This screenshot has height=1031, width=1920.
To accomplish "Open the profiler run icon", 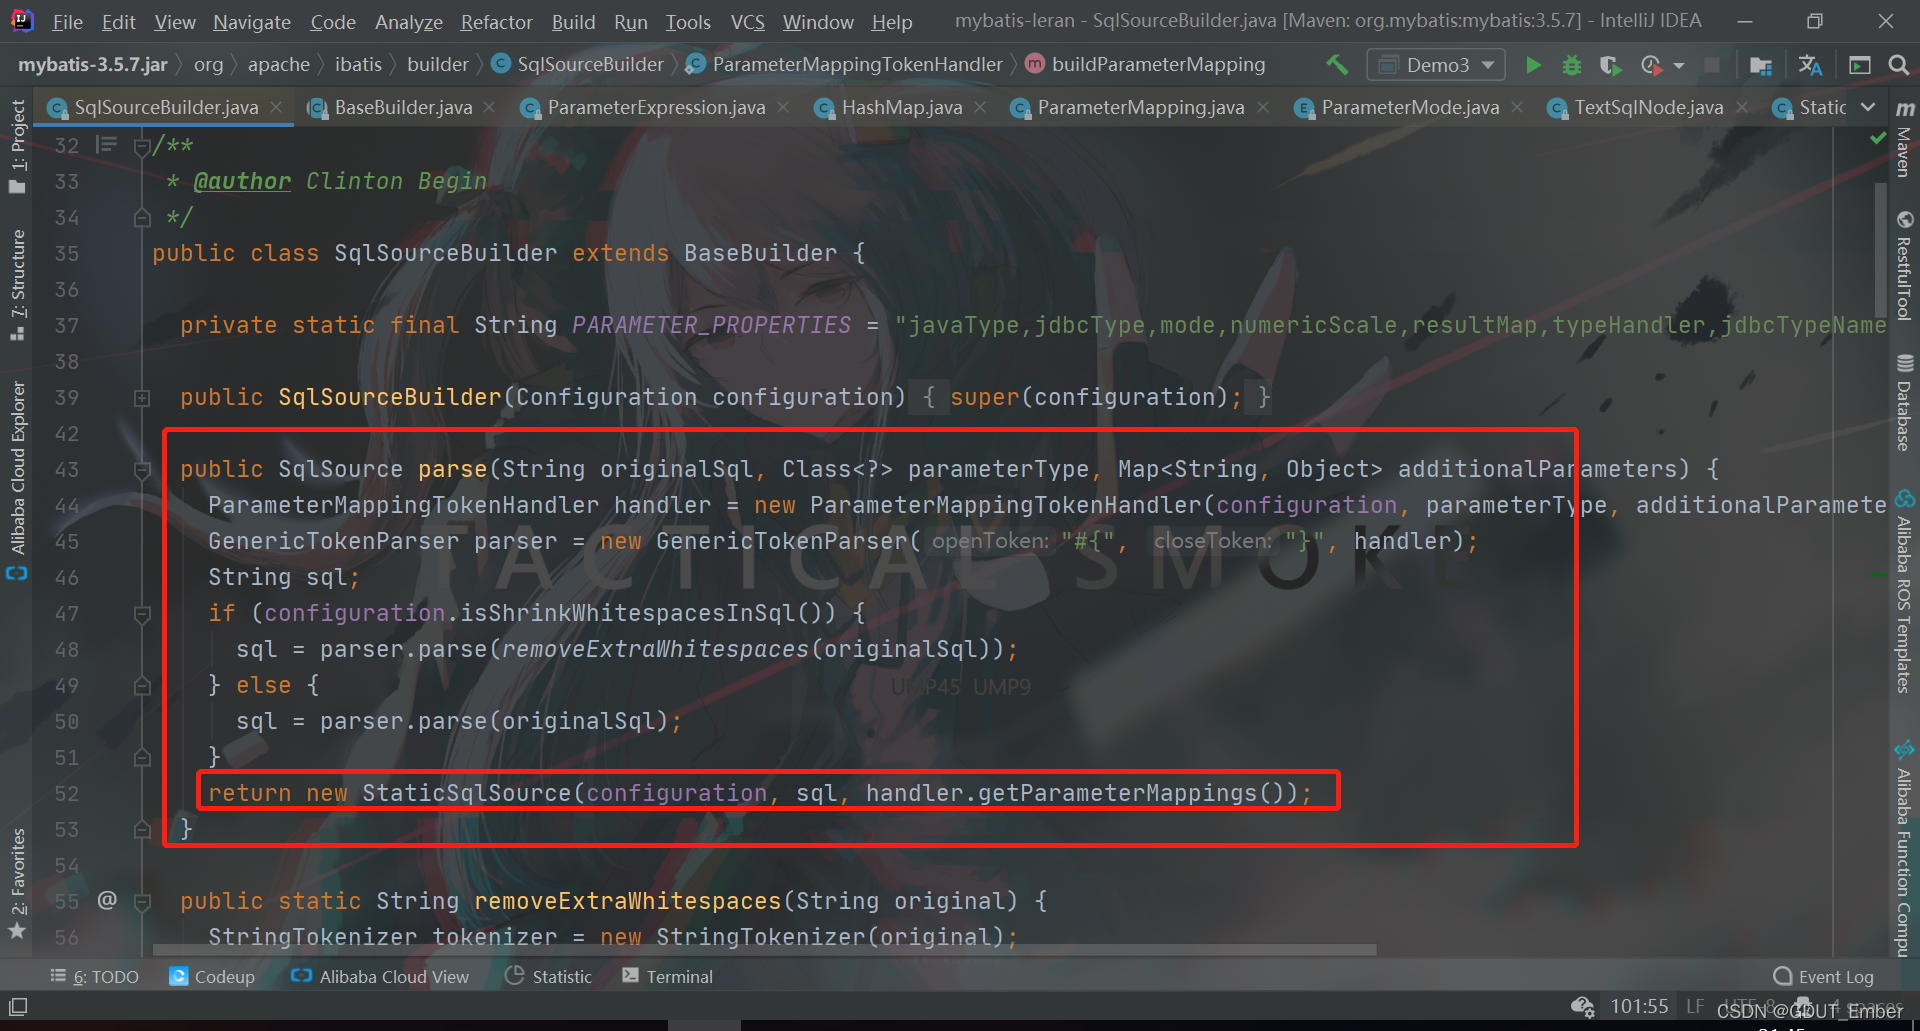I will [1651, 65].
